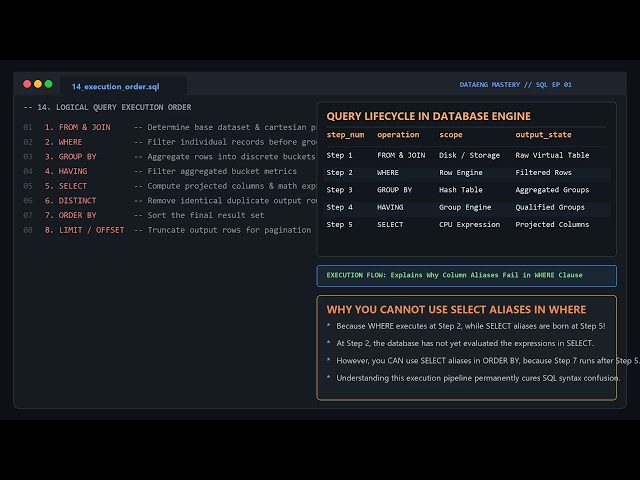This screenshot has width=640, height=480.
Task: Click the 'Step 4' table cell
Action: [x=339, y=207]
